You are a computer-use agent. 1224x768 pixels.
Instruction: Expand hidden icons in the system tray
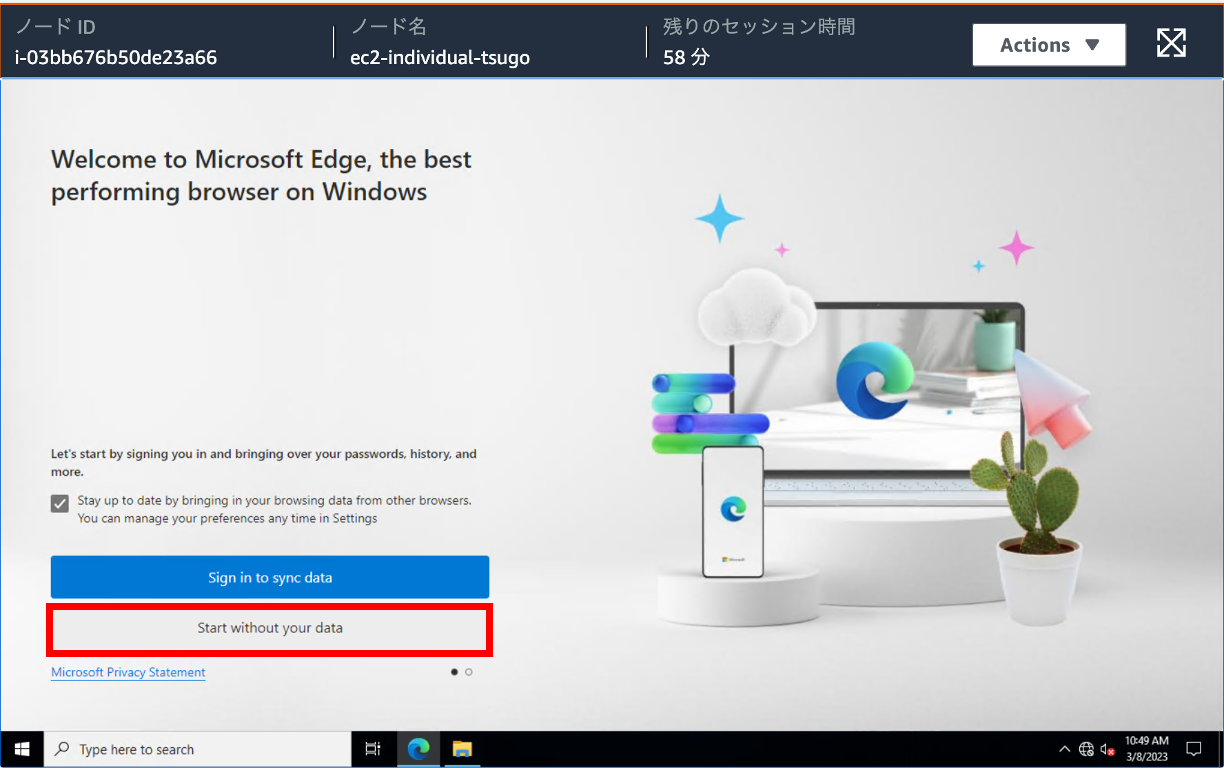1064,748
